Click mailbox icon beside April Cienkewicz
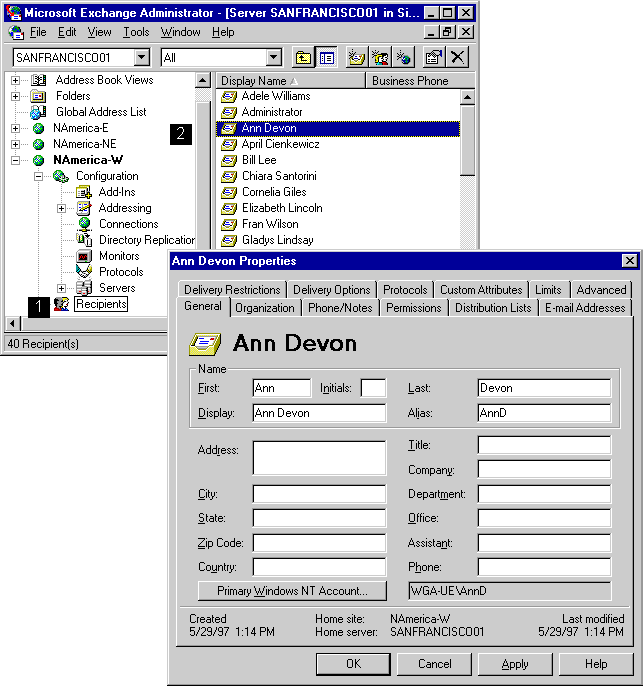643x686 pixels. pos(228,144)
